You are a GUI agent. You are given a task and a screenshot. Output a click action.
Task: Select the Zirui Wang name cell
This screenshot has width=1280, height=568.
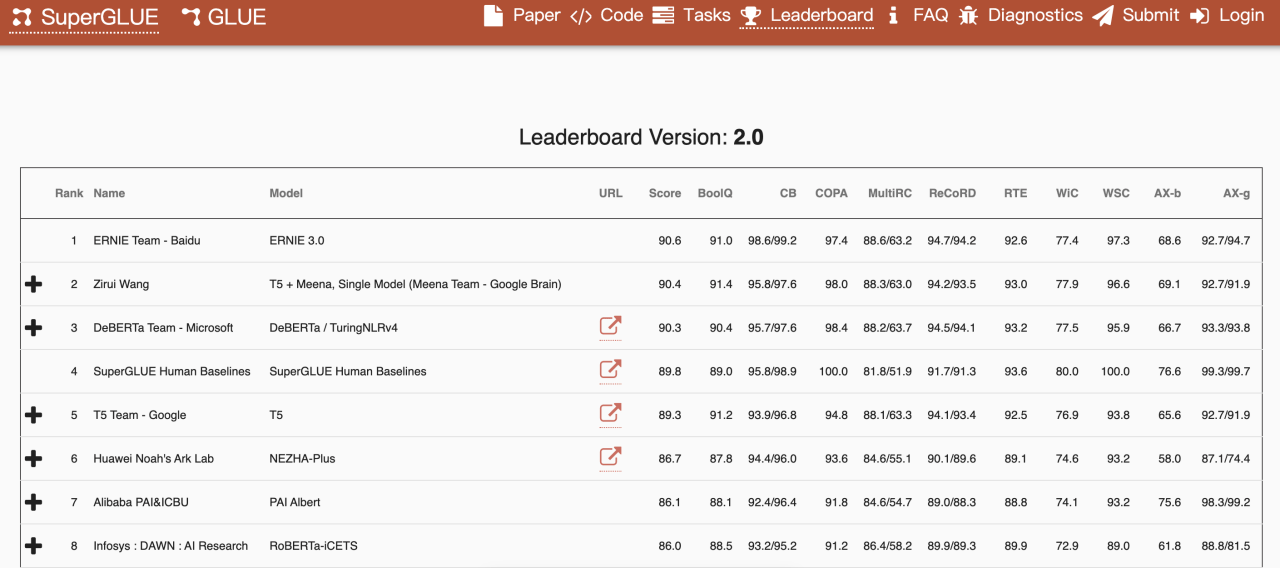pos(121,284)
